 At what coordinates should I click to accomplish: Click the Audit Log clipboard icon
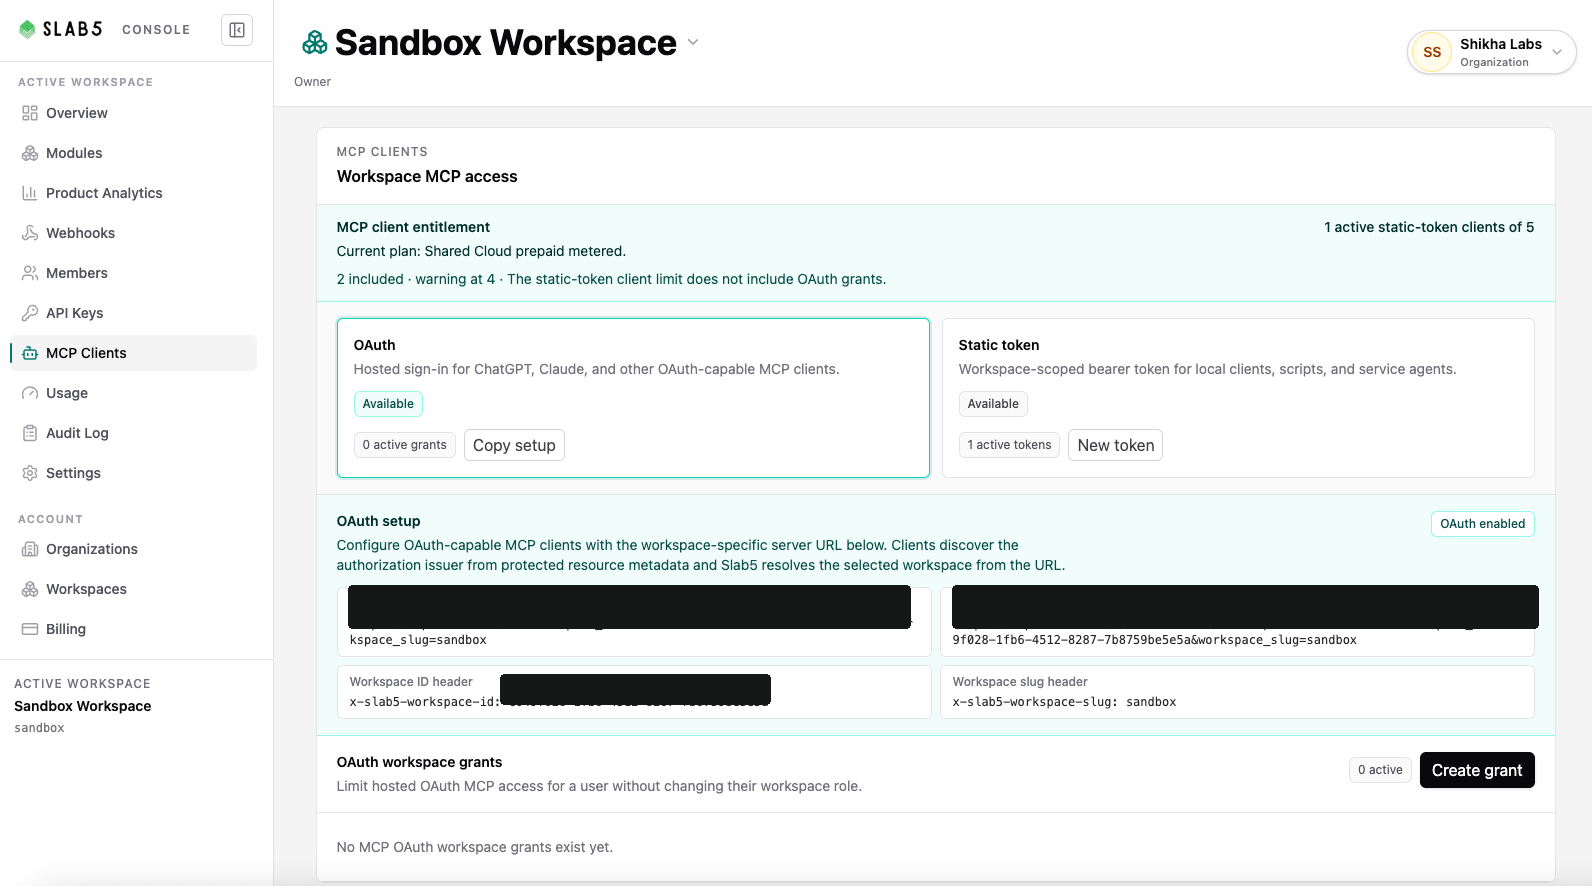[30, 433]
